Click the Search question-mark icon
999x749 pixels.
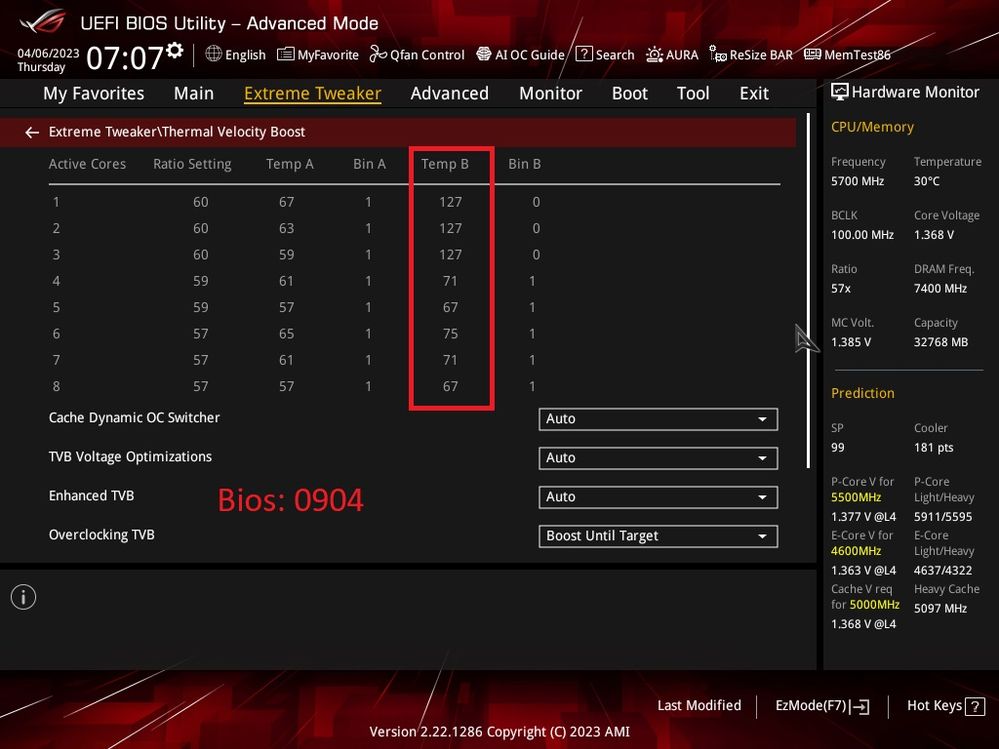point(584,54)
